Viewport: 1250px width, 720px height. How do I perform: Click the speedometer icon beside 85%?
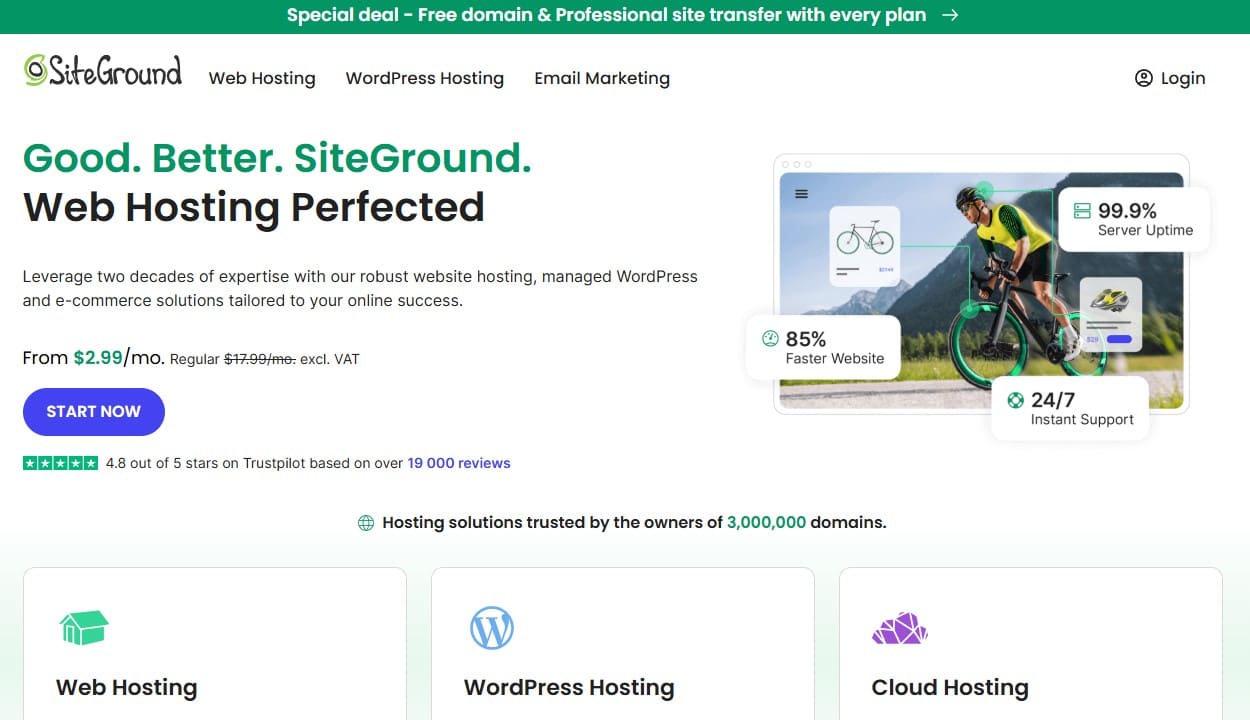tap(770, 338)
